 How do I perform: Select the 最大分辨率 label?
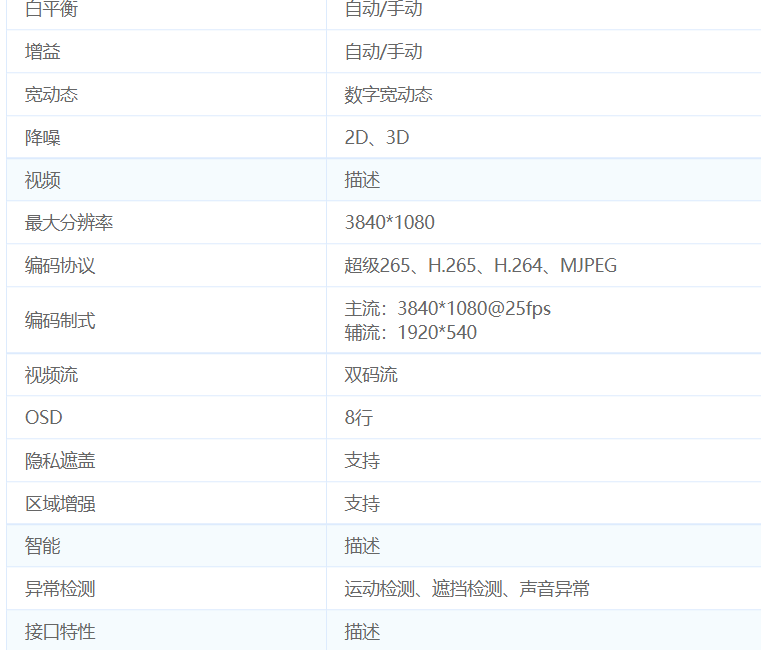(x=69, y=223)
